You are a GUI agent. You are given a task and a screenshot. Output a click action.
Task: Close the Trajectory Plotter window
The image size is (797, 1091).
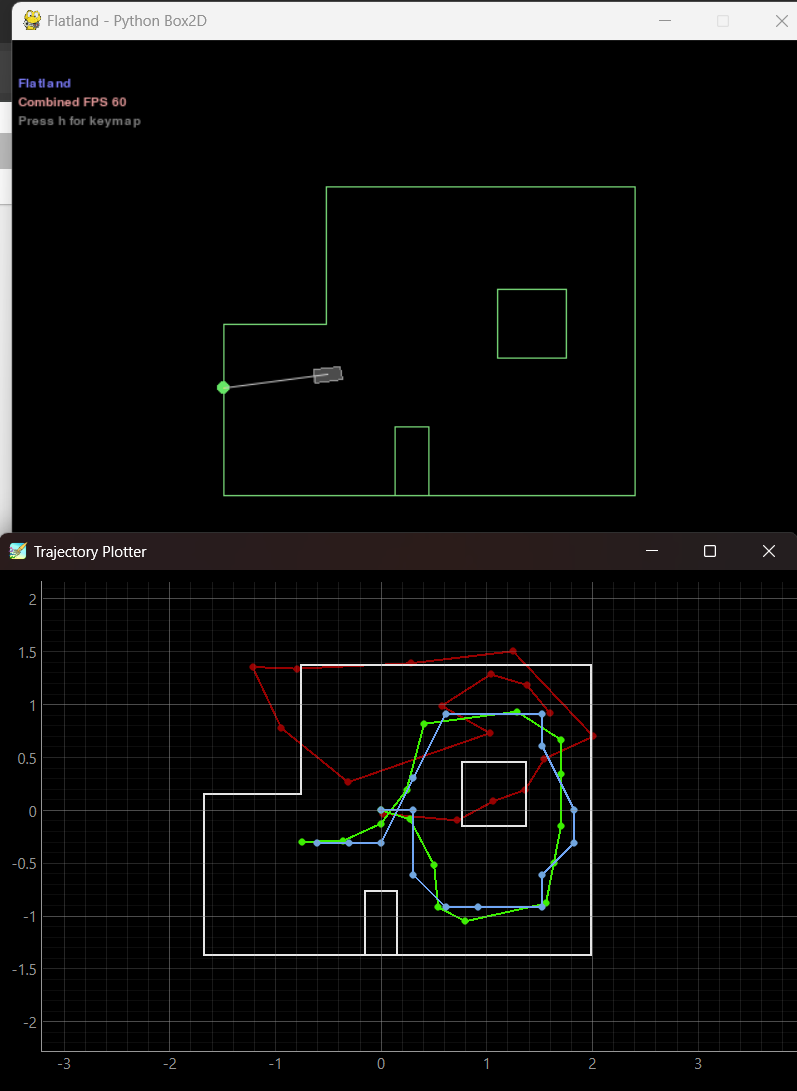tap(768, 551)
